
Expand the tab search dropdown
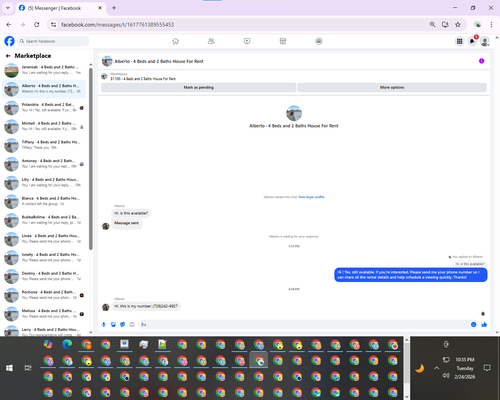(8, 8)
